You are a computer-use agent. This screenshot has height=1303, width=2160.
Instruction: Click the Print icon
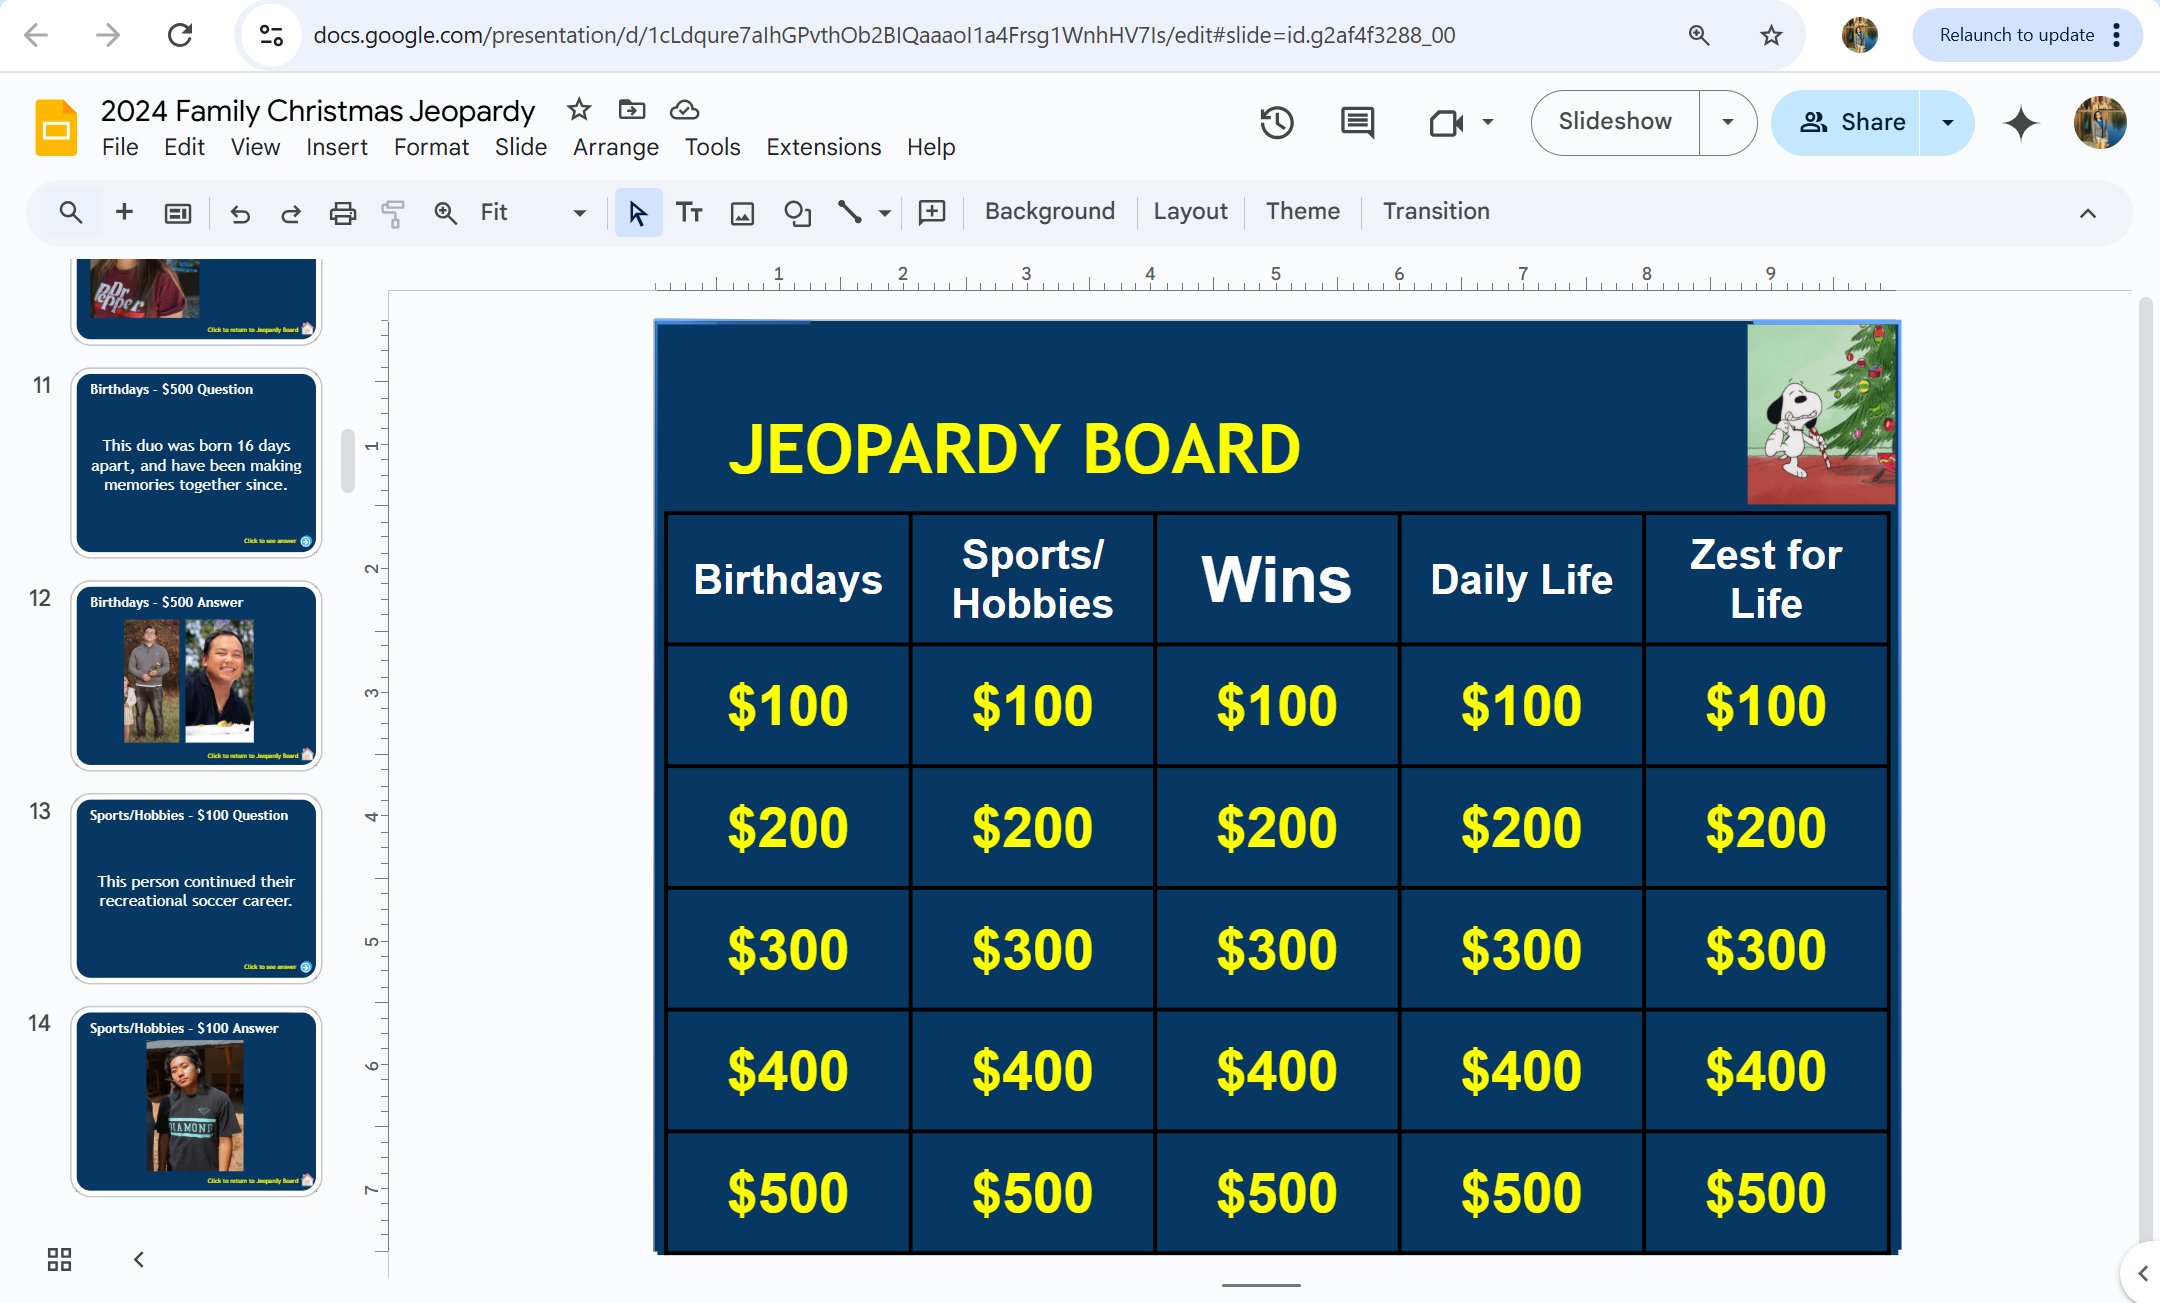point(342,212)
